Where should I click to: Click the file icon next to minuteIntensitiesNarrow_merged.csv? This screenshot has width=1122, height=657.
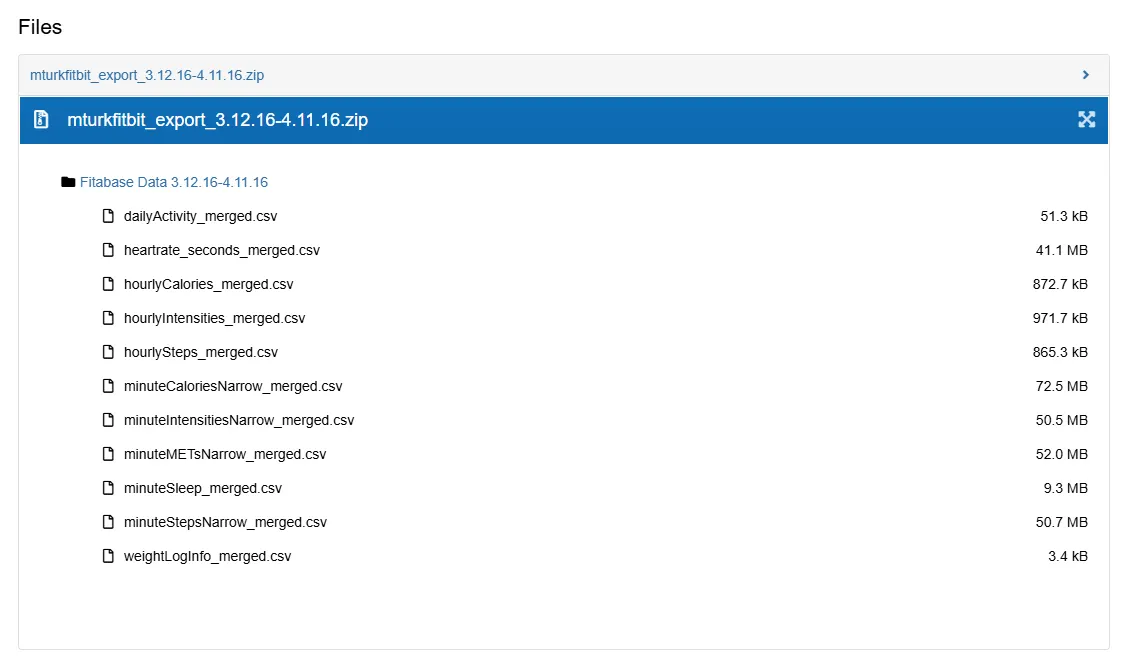pos(108,420)
